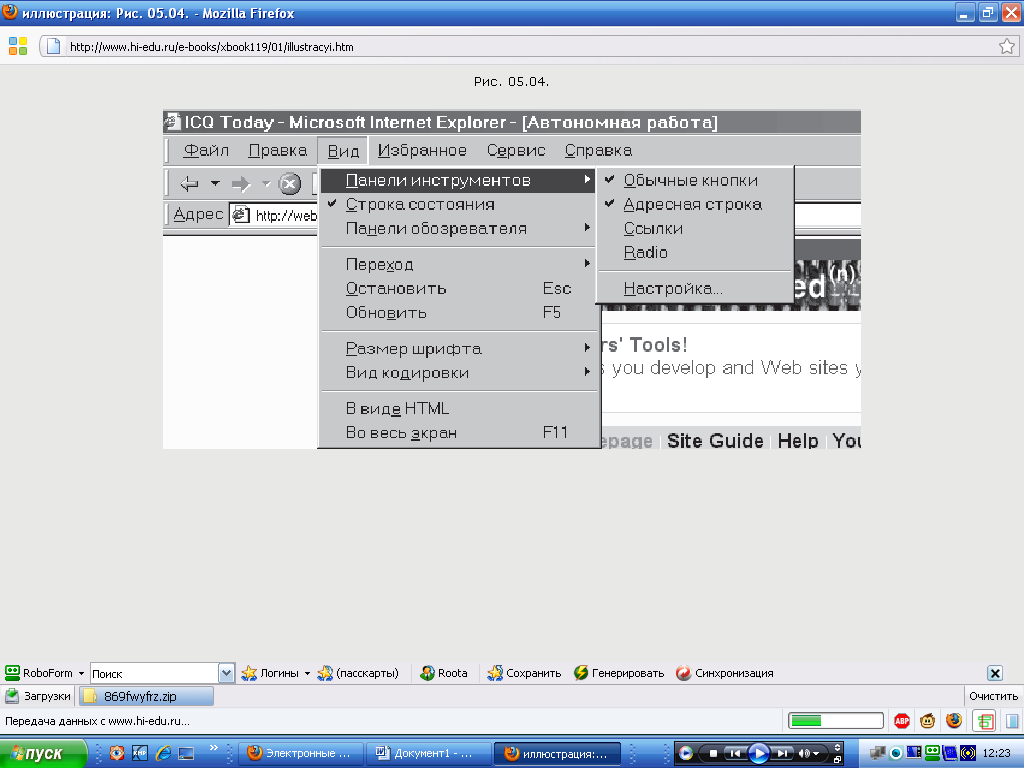Open the Сервис menu in the illustration
1024x768 pixels.
coord(516,150)
